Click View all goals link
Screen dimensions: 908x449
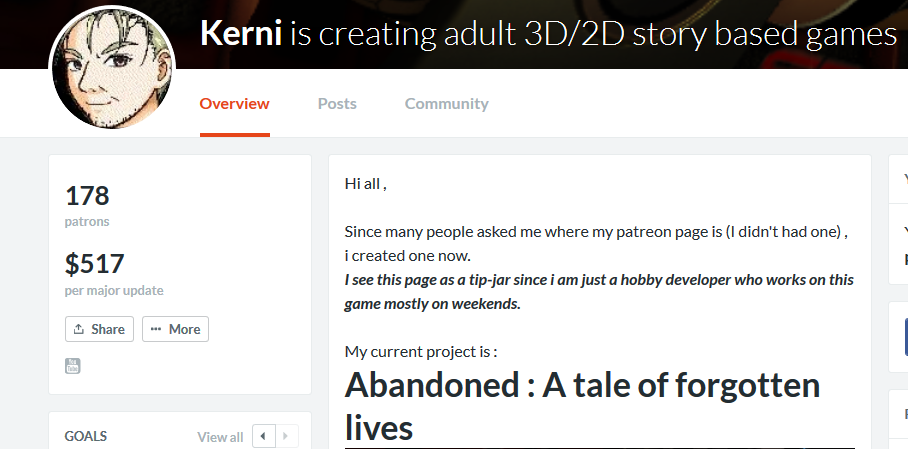coord(220,437)
